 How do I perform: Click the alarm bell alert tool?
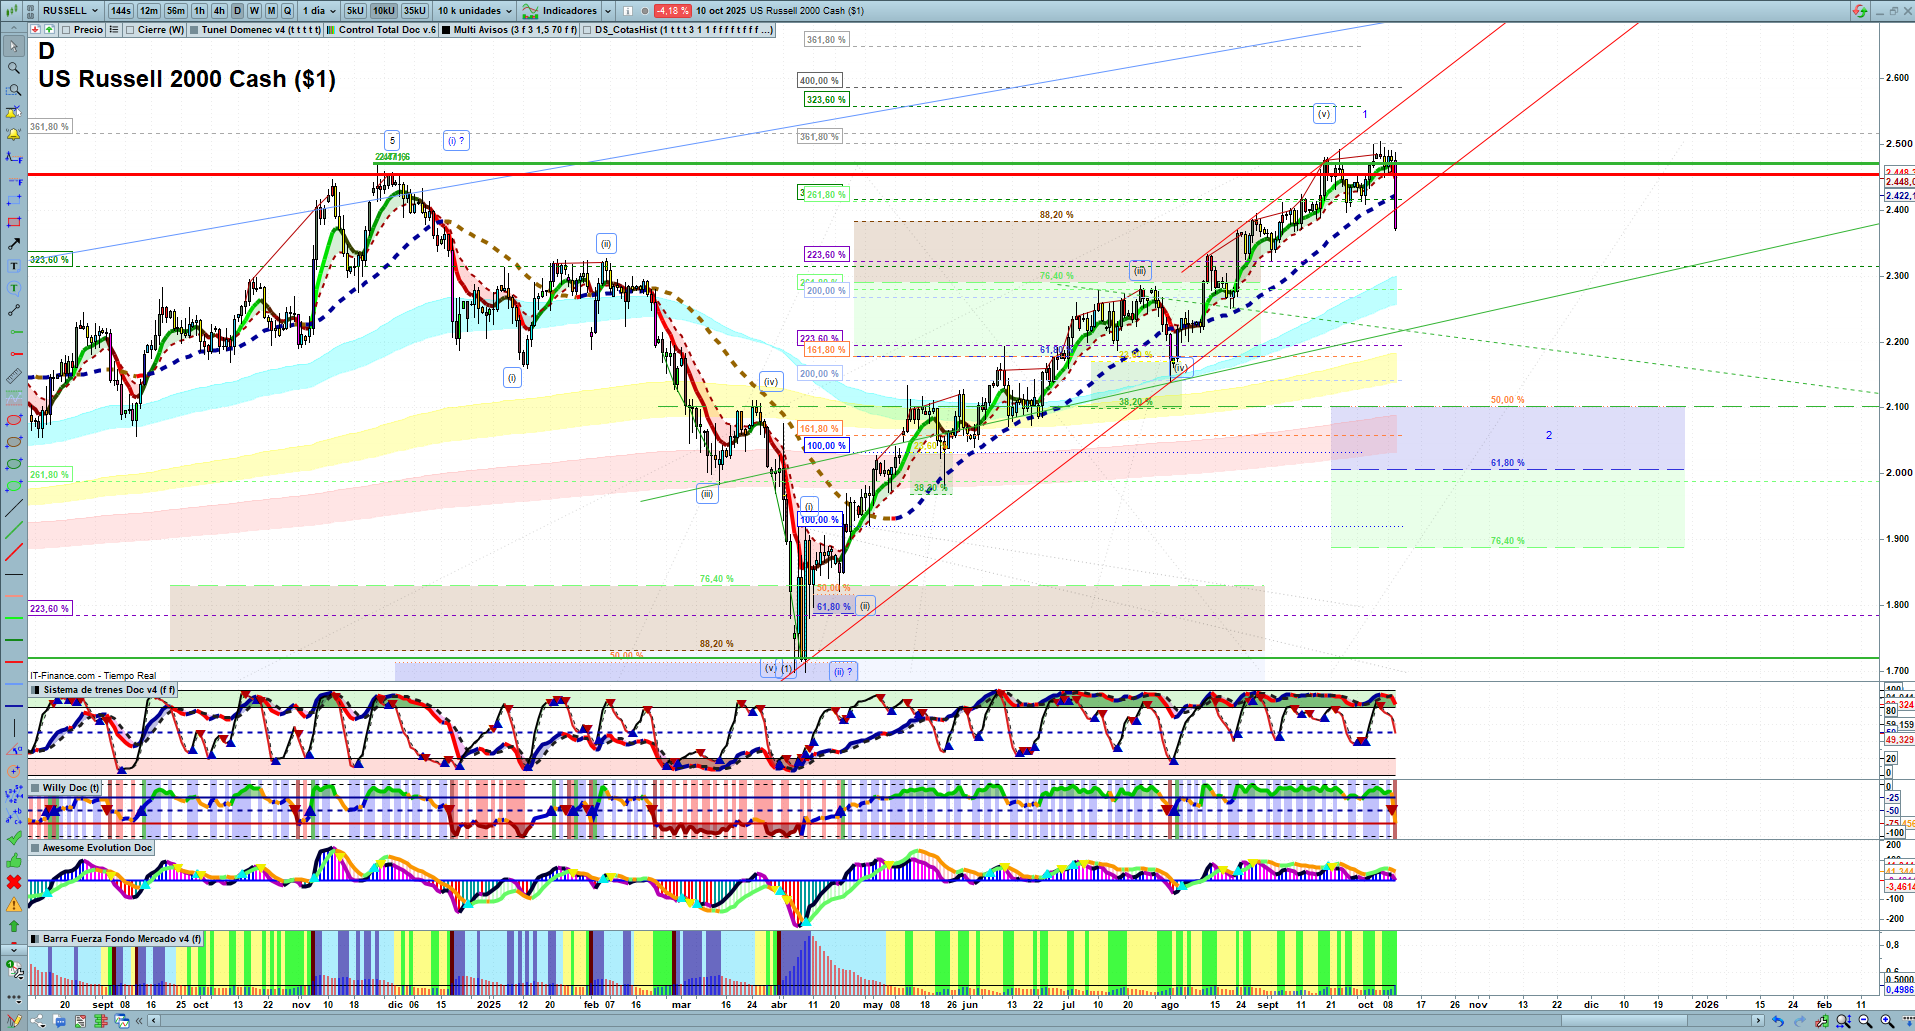(14, 134)
